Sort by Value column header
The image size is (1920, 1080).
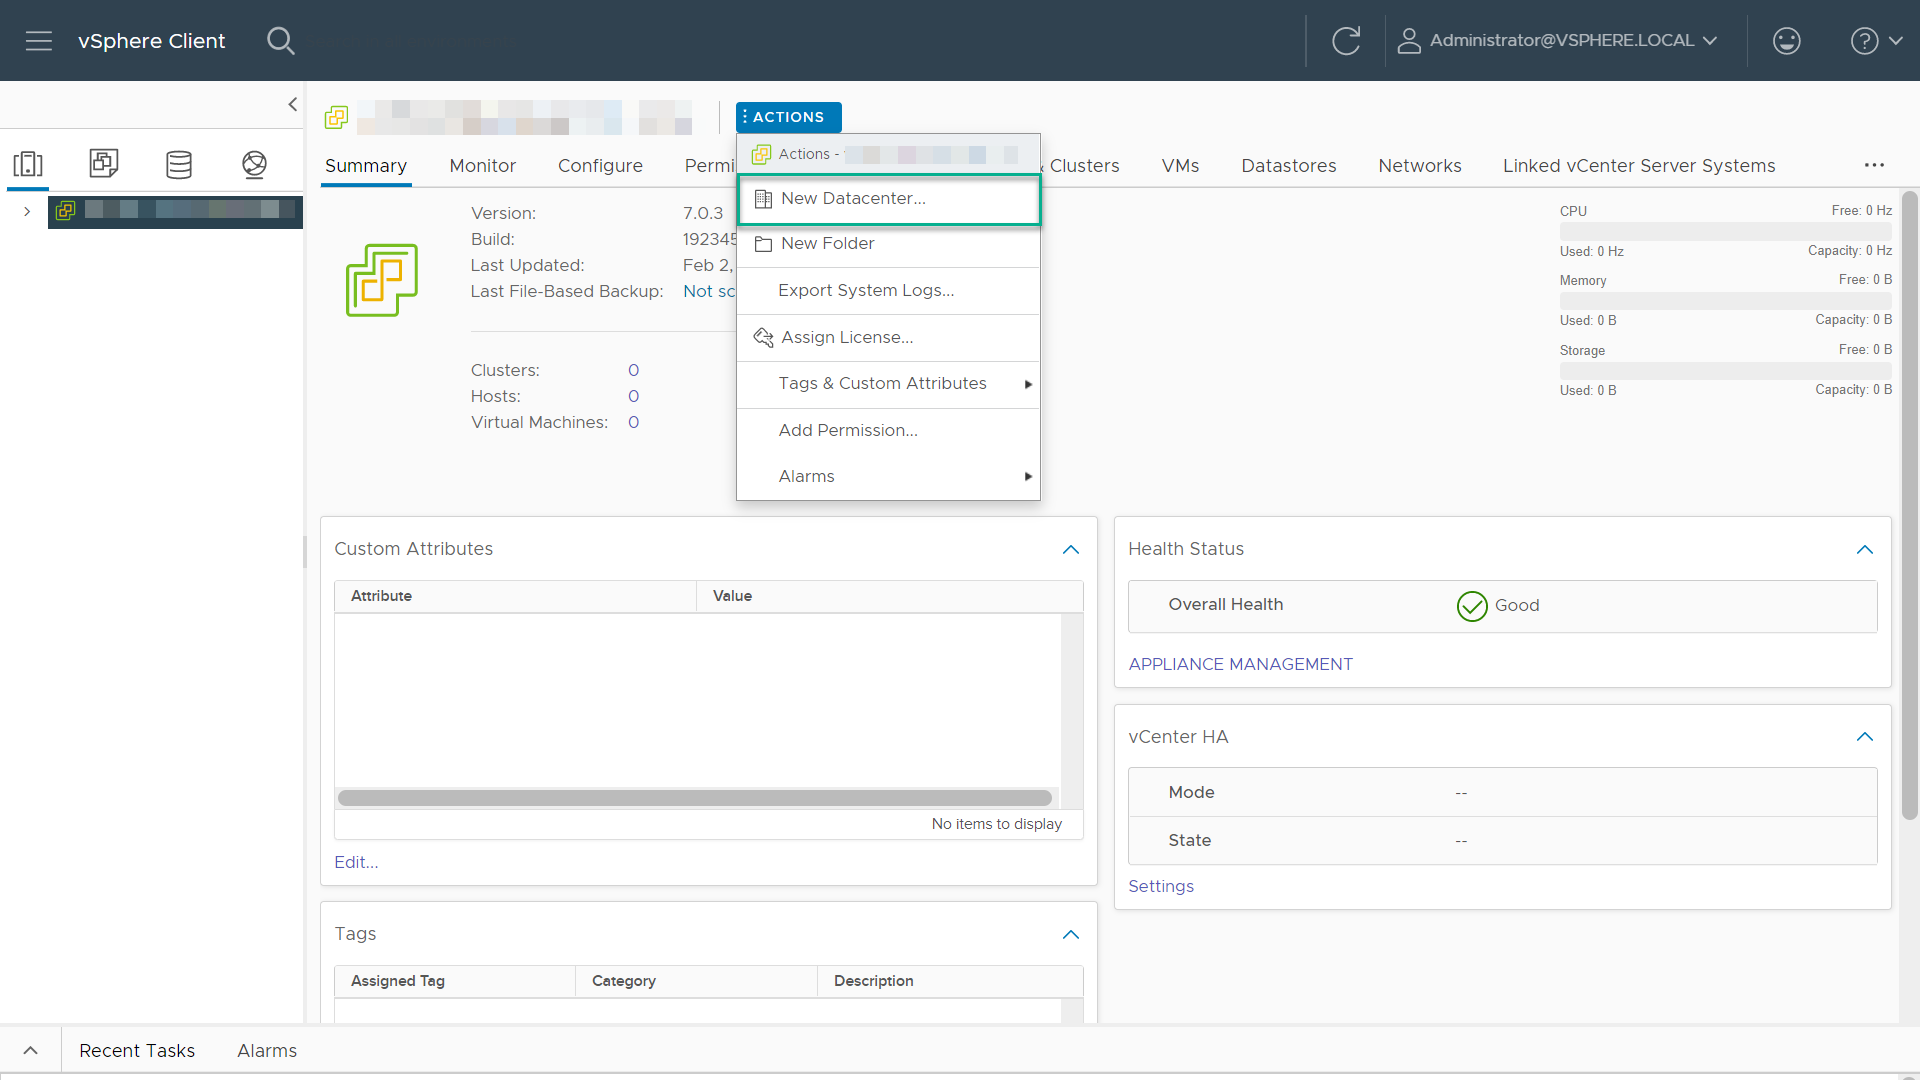pyautogui.click(x=889, y=596)
